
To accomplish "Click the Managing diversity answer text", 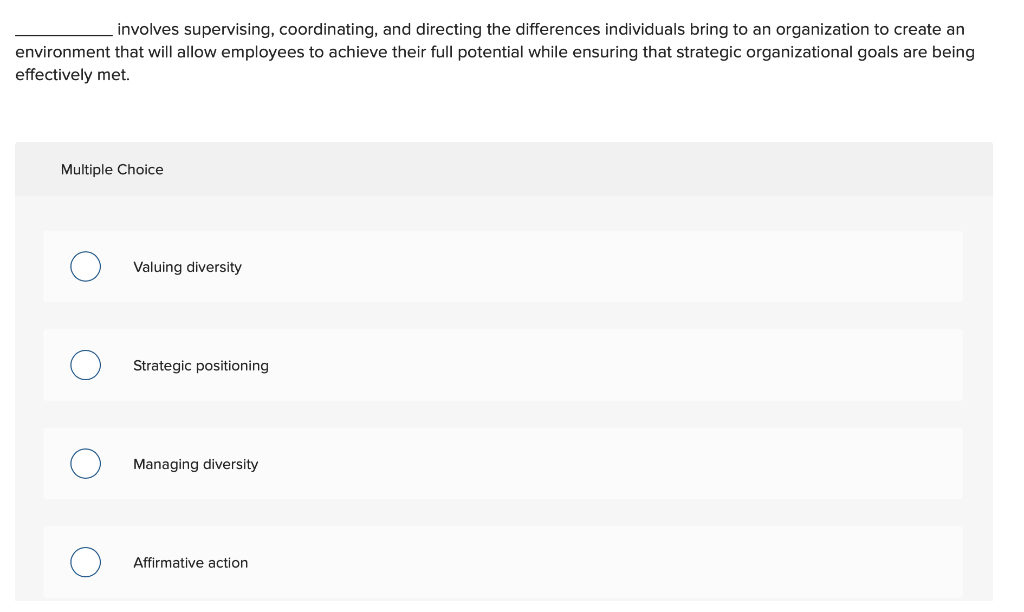I will coord(195,463).
